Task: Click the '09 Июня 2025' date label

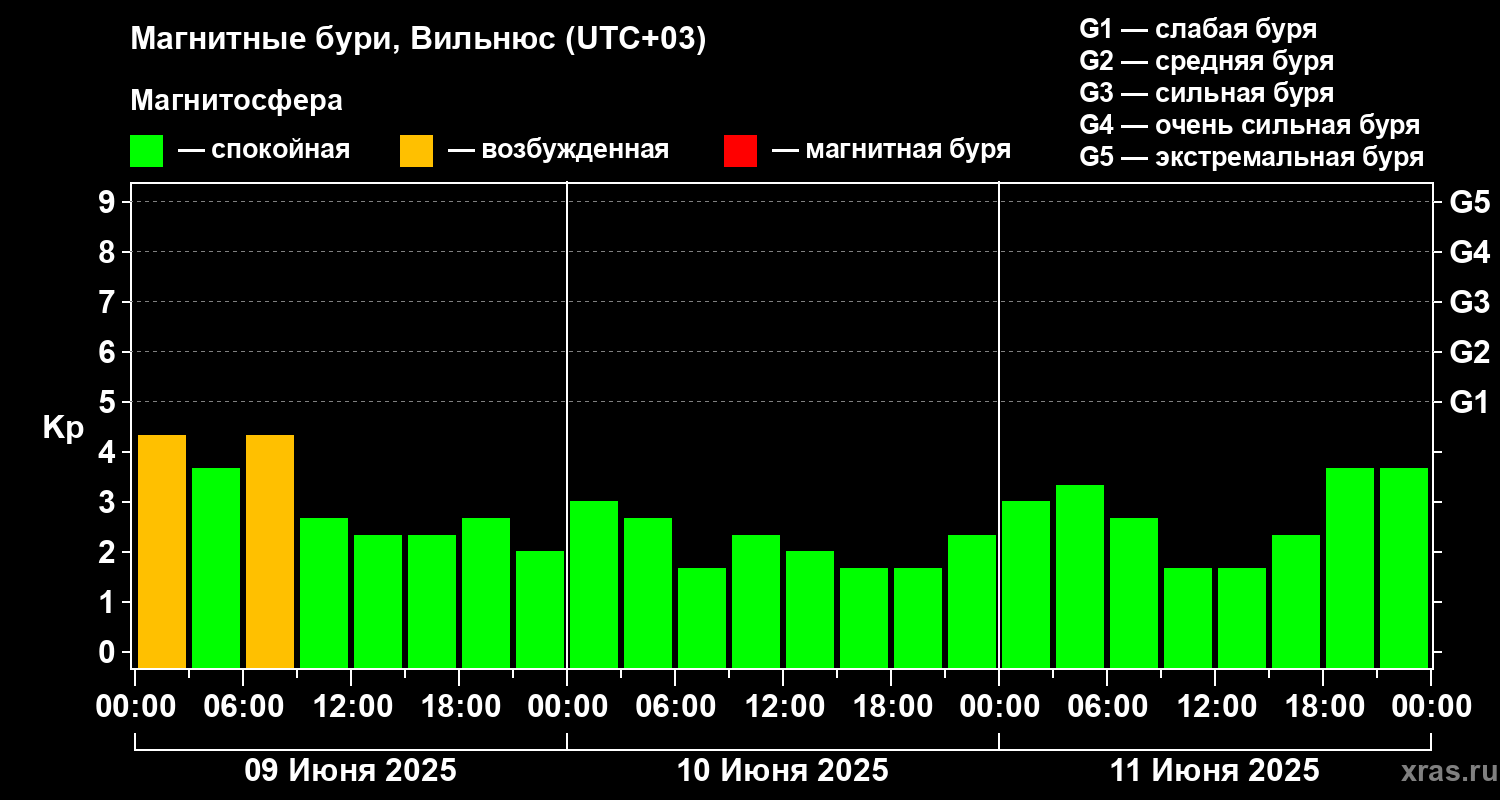Action: [x=351, y=771]
